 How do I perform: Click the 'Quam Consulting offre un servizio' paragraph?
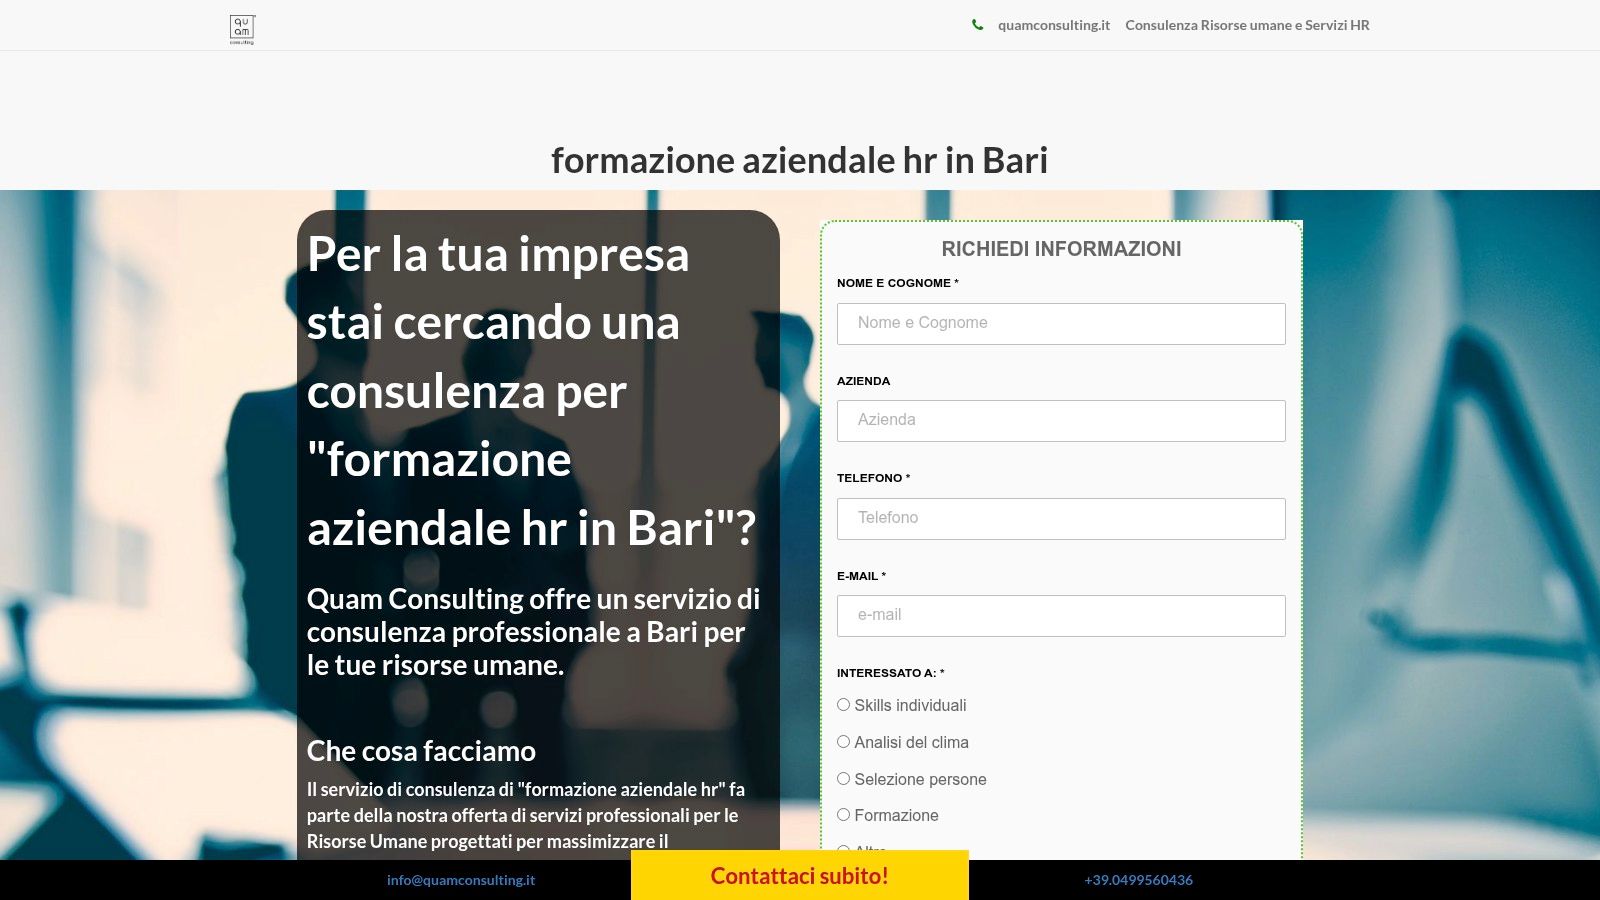[x=533, y=632]
